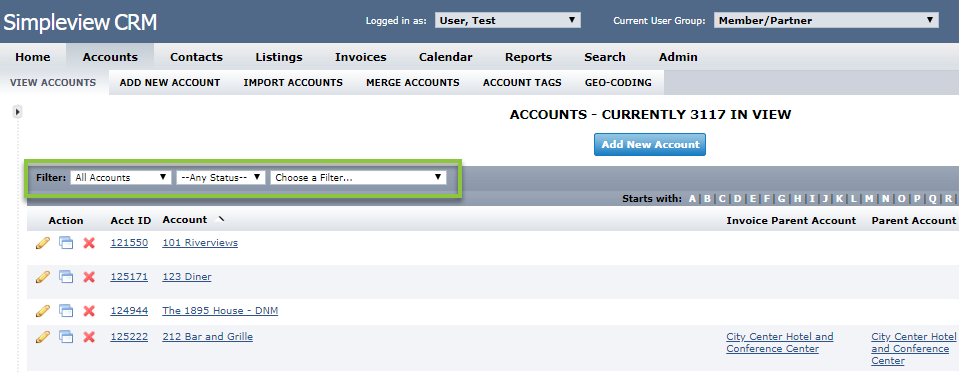Delete the 123 Diner account
Viewport: 959px width, 374px height.
pos(89,277)
